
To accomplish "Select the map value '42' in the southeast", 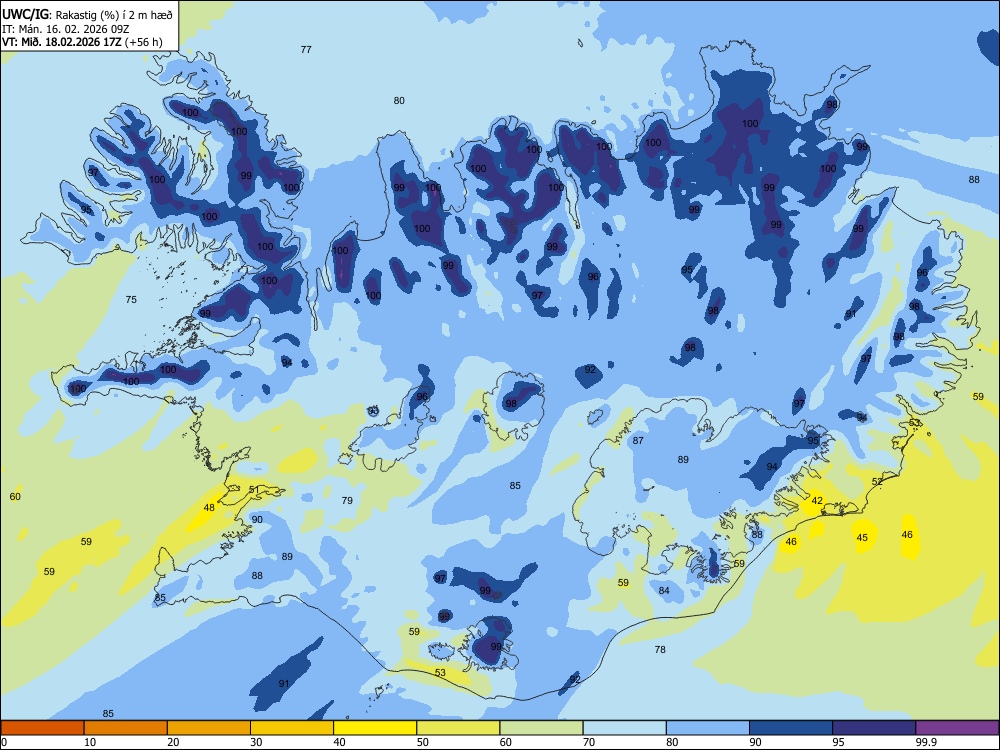I will click(x=817, y=501).
